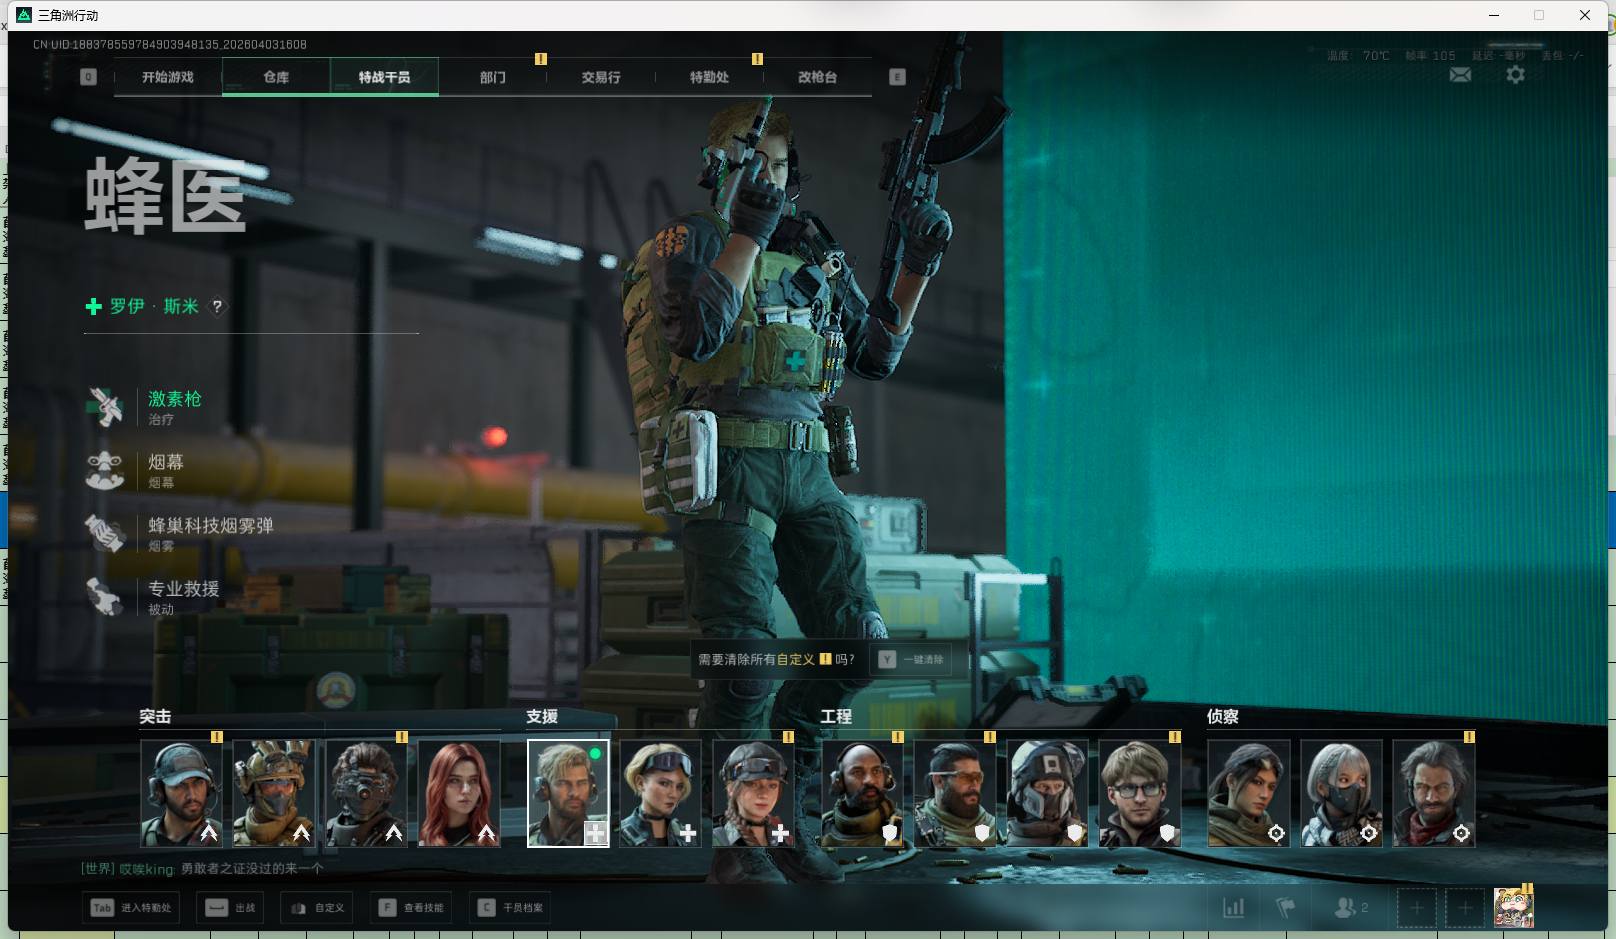Click the 激素枪 skill name
1616x939 pixels.
click(x=175, y=399)
